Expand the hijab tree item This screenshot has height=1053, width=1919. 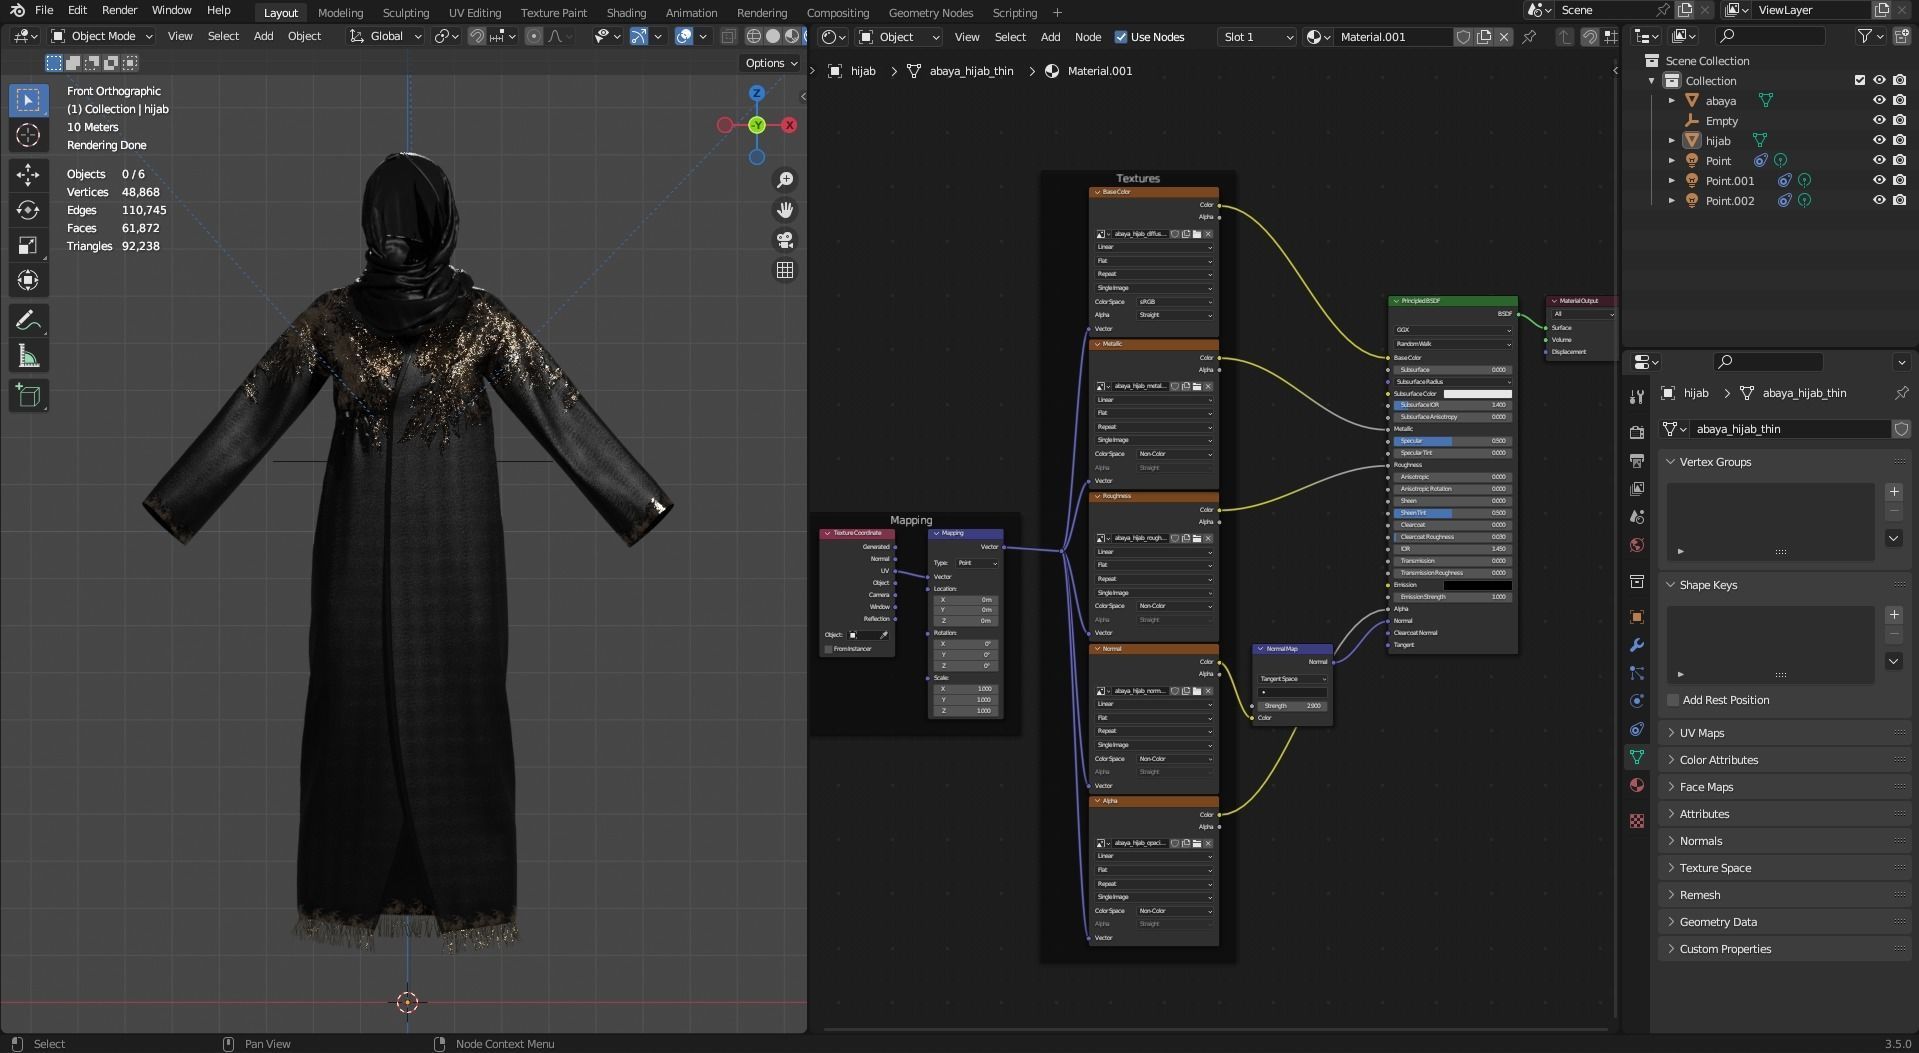pos(1671,141)
